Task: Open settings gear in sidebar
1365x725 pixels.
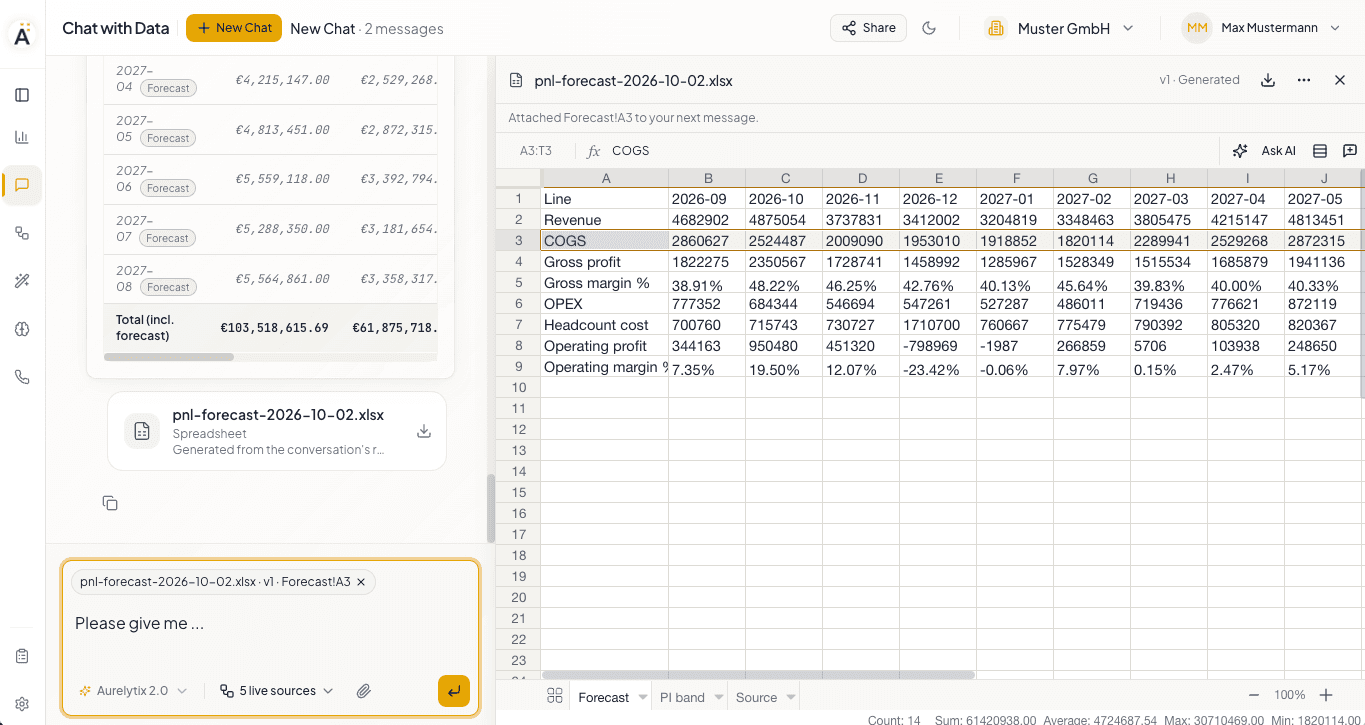Action: click(22, 704)
